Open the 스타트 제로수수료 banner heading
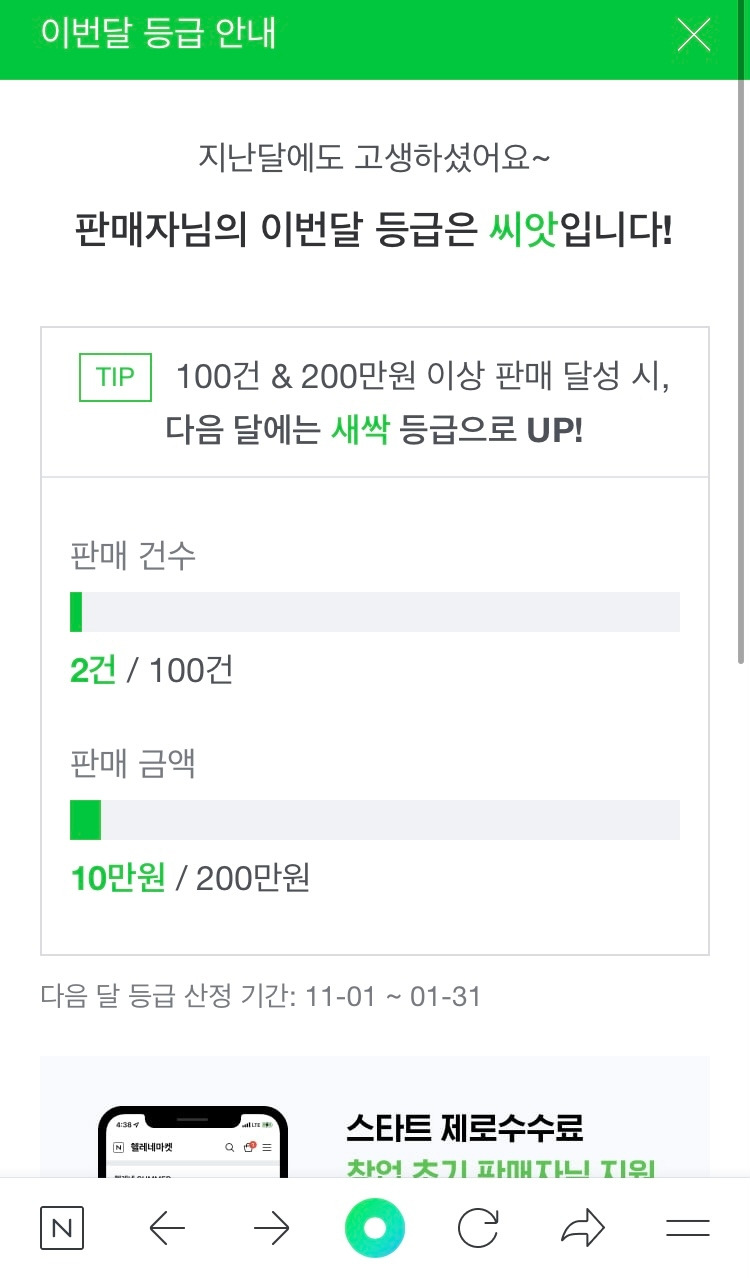The height and width of the screenshot is (1278, 750). 464,1128
